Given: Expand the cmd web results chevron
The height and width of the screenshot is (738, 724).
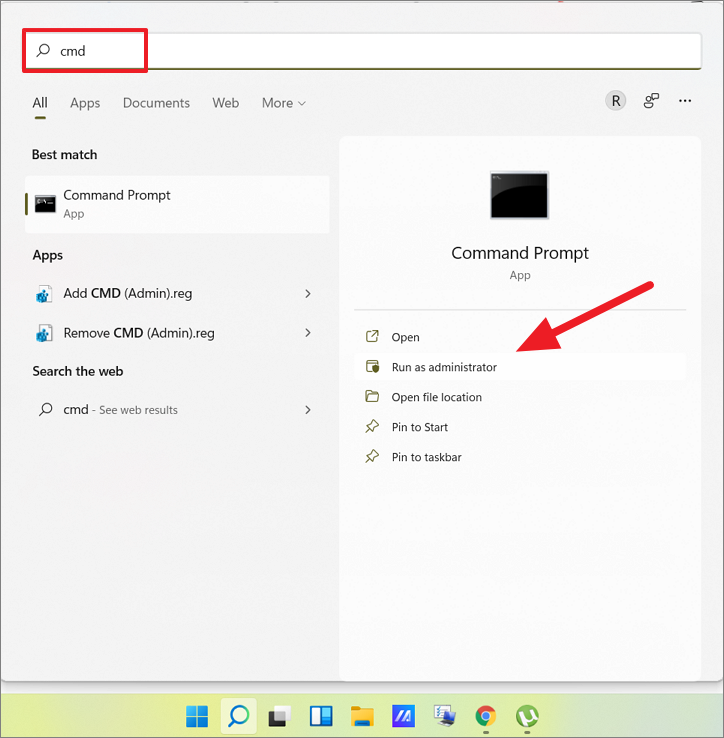Looking at the screenshot, I should tap(308, 410).
